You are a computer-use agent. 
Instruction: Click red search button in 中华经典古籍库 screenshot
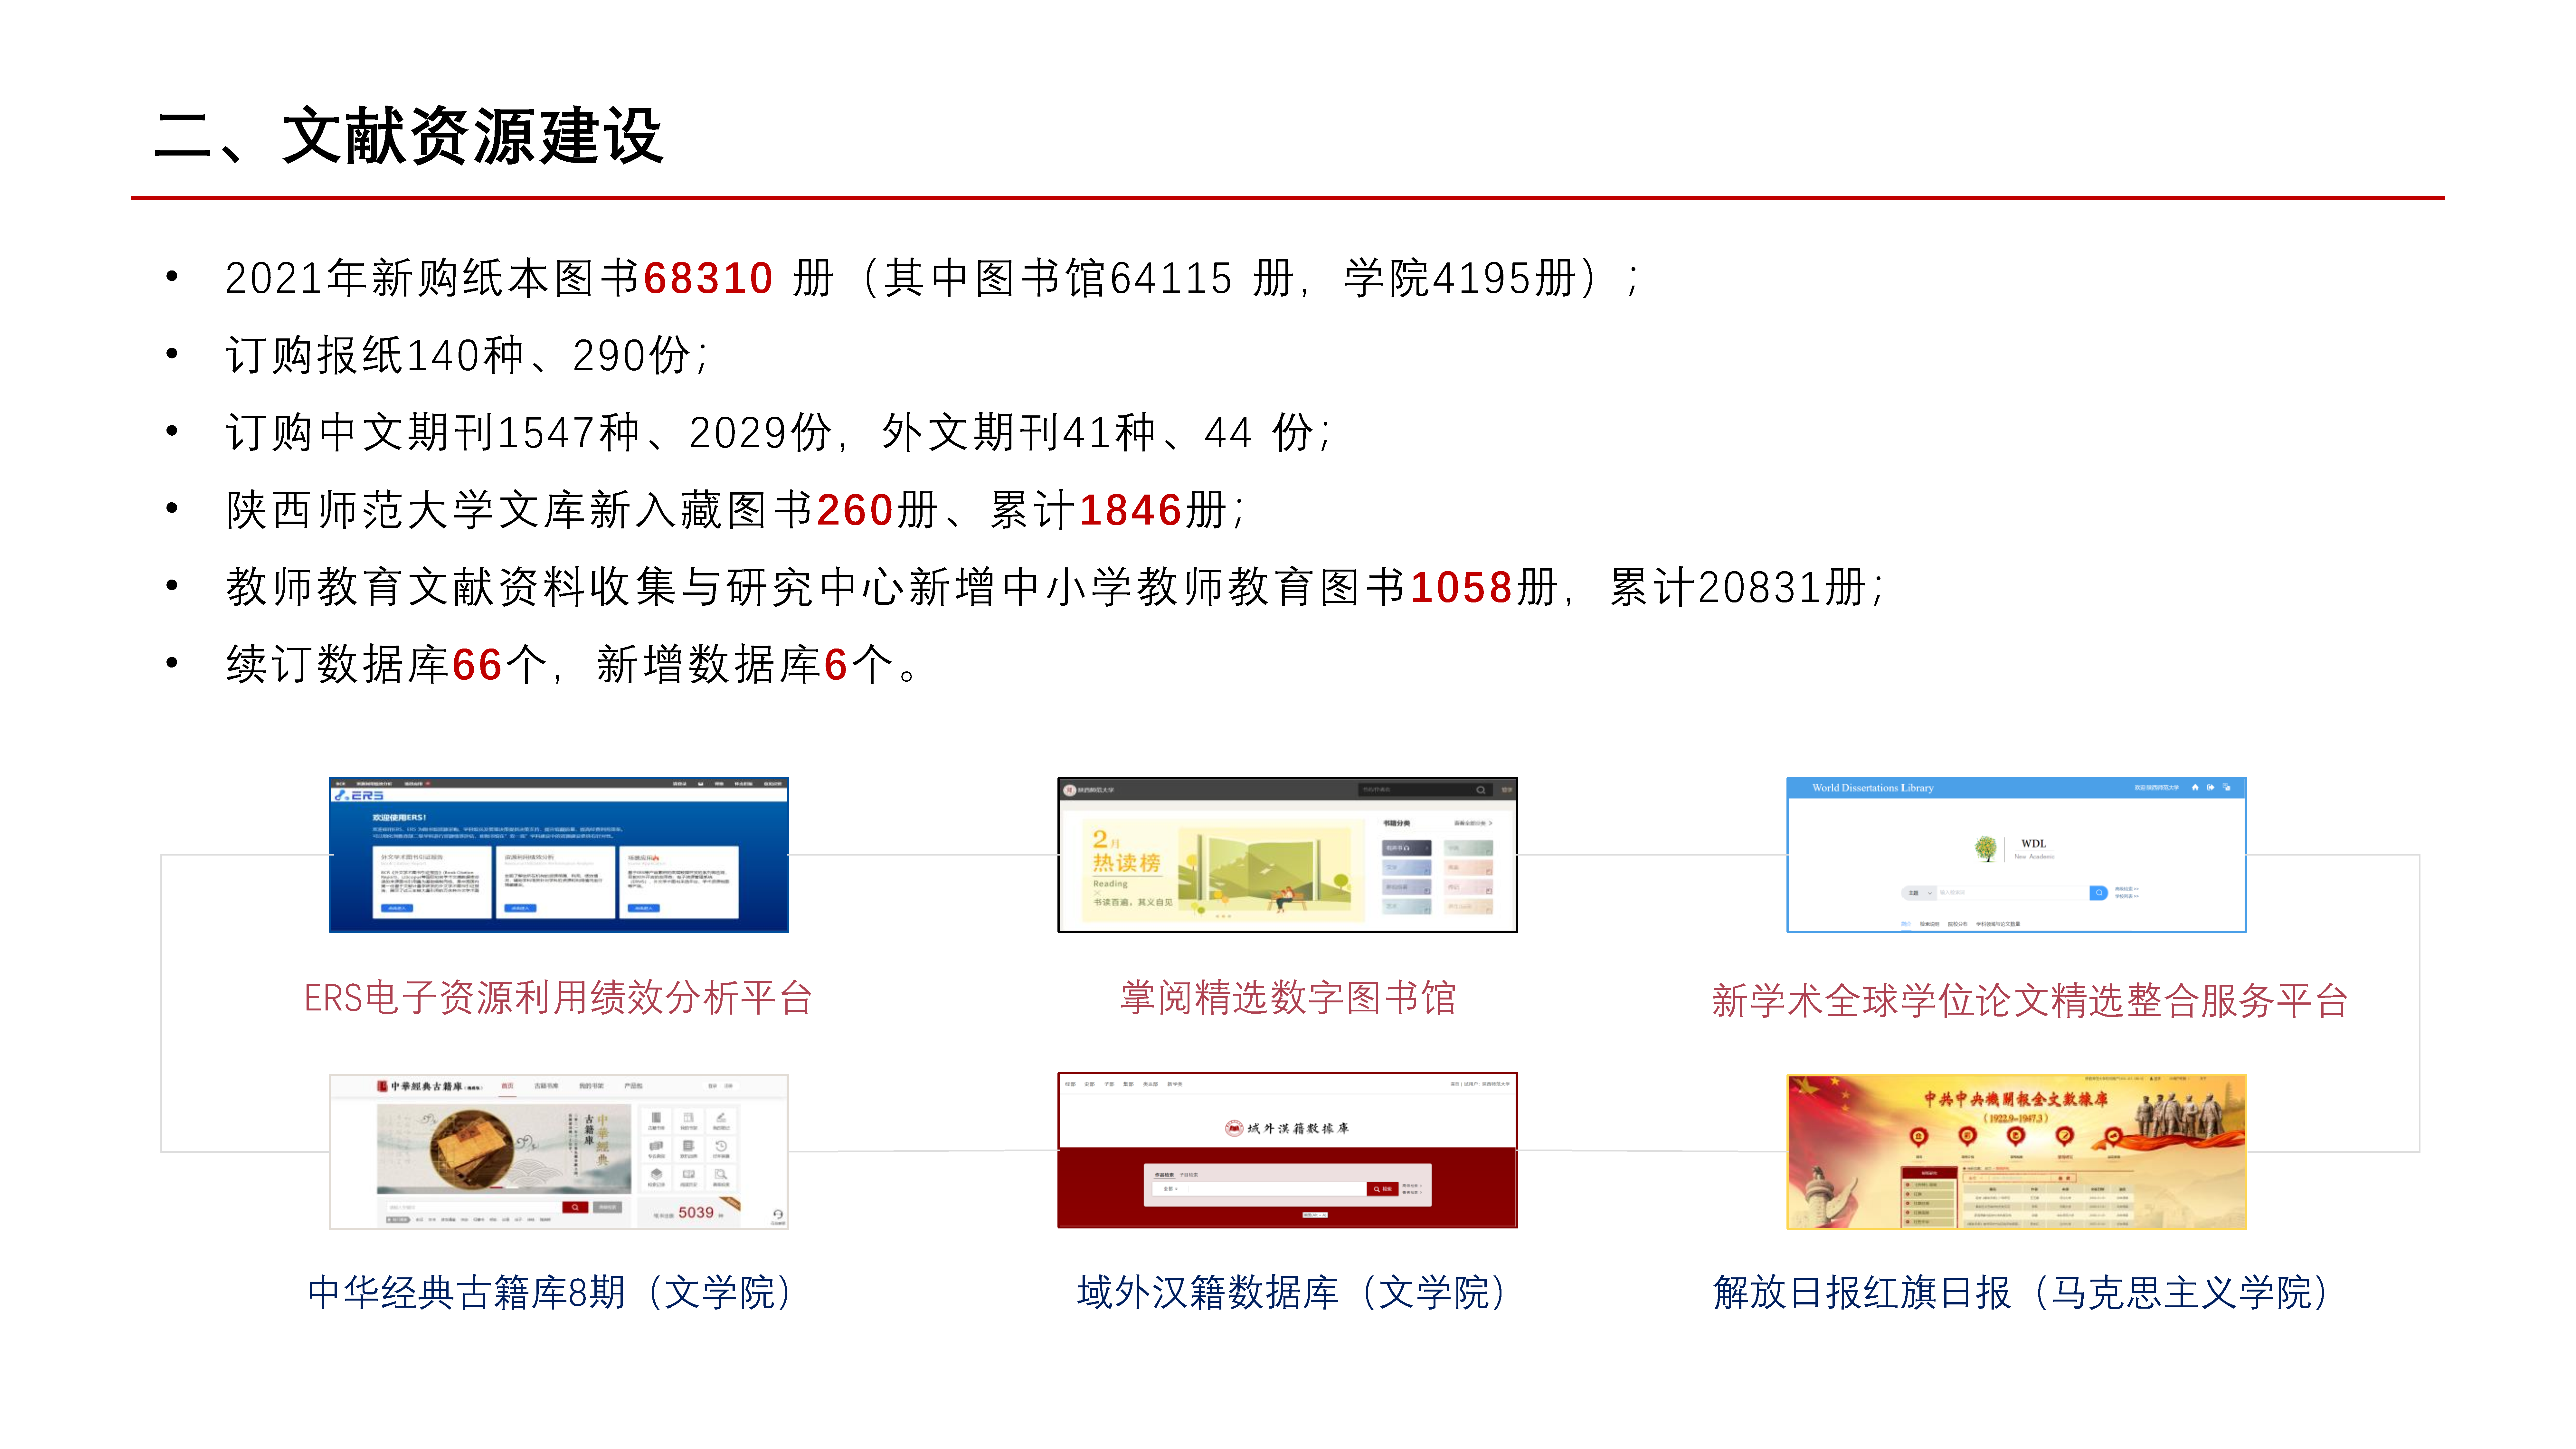point(575,1207)
